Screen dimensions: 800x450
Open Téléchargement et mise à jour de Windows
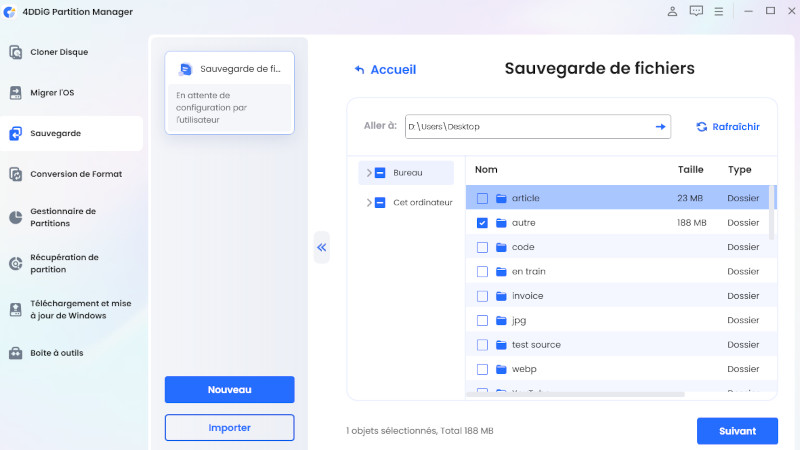(80, 309)
